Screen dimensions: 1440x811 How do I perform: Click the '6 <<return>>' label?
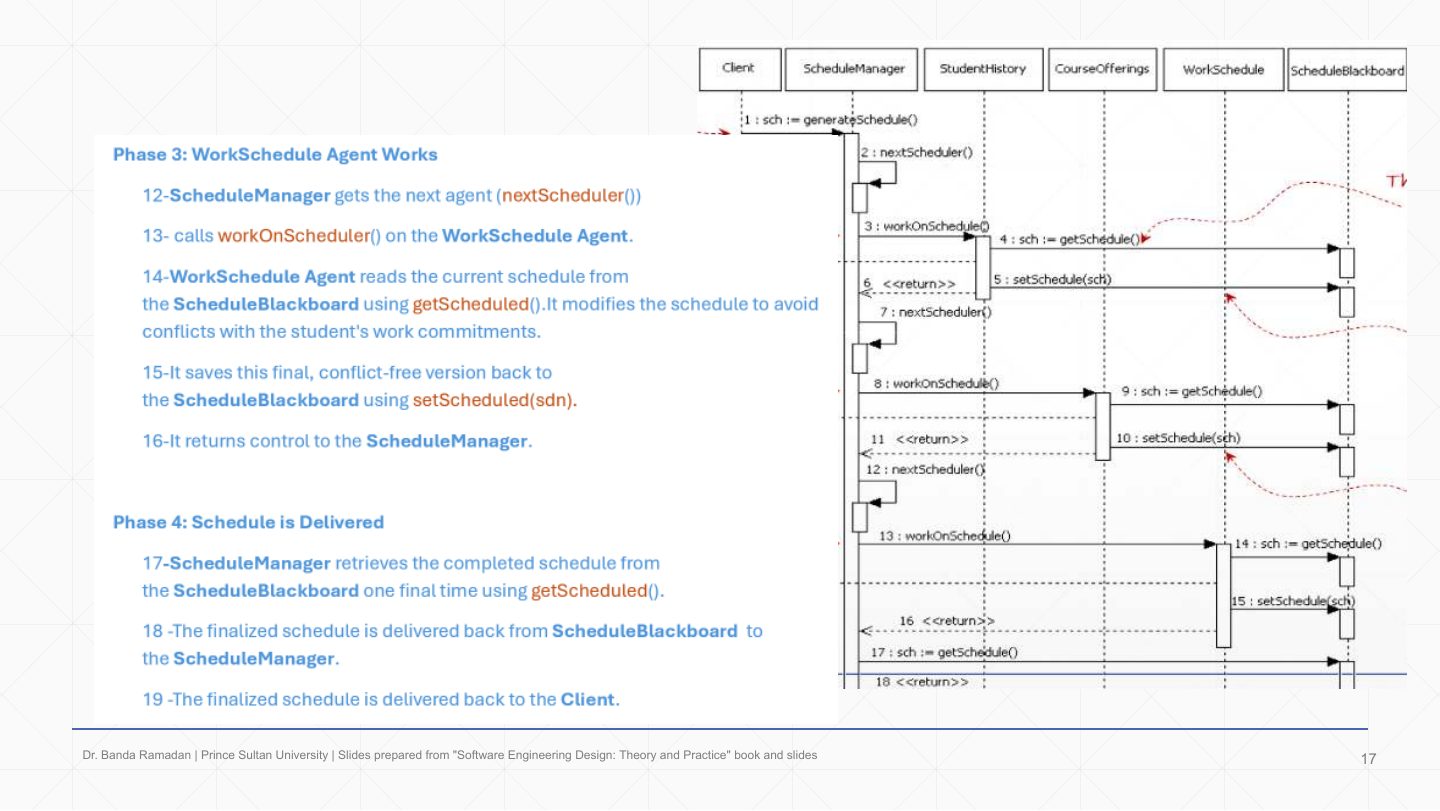tap(909, 284)
